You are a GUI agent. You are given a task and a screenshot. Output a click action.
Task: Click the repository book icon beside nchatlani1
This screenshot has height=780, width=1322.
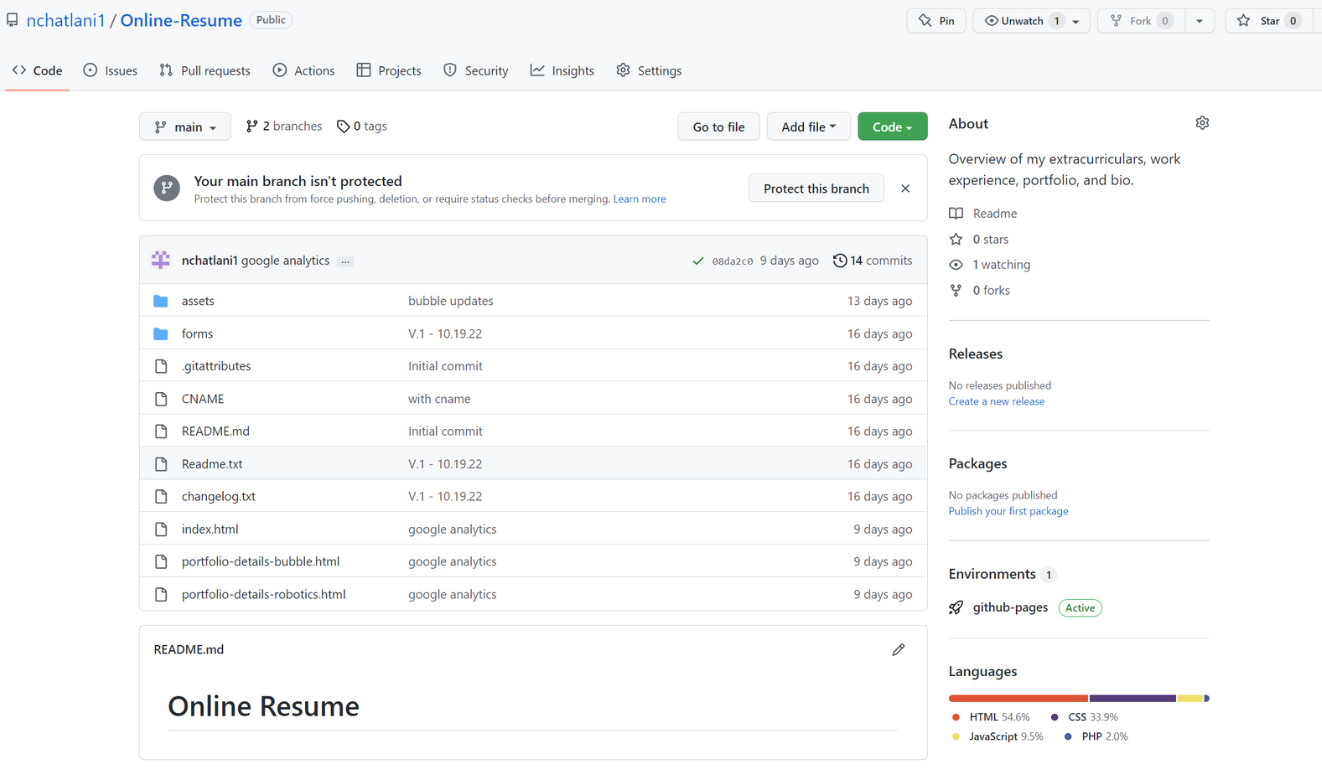pyautogui.click(x=12, y=20)
